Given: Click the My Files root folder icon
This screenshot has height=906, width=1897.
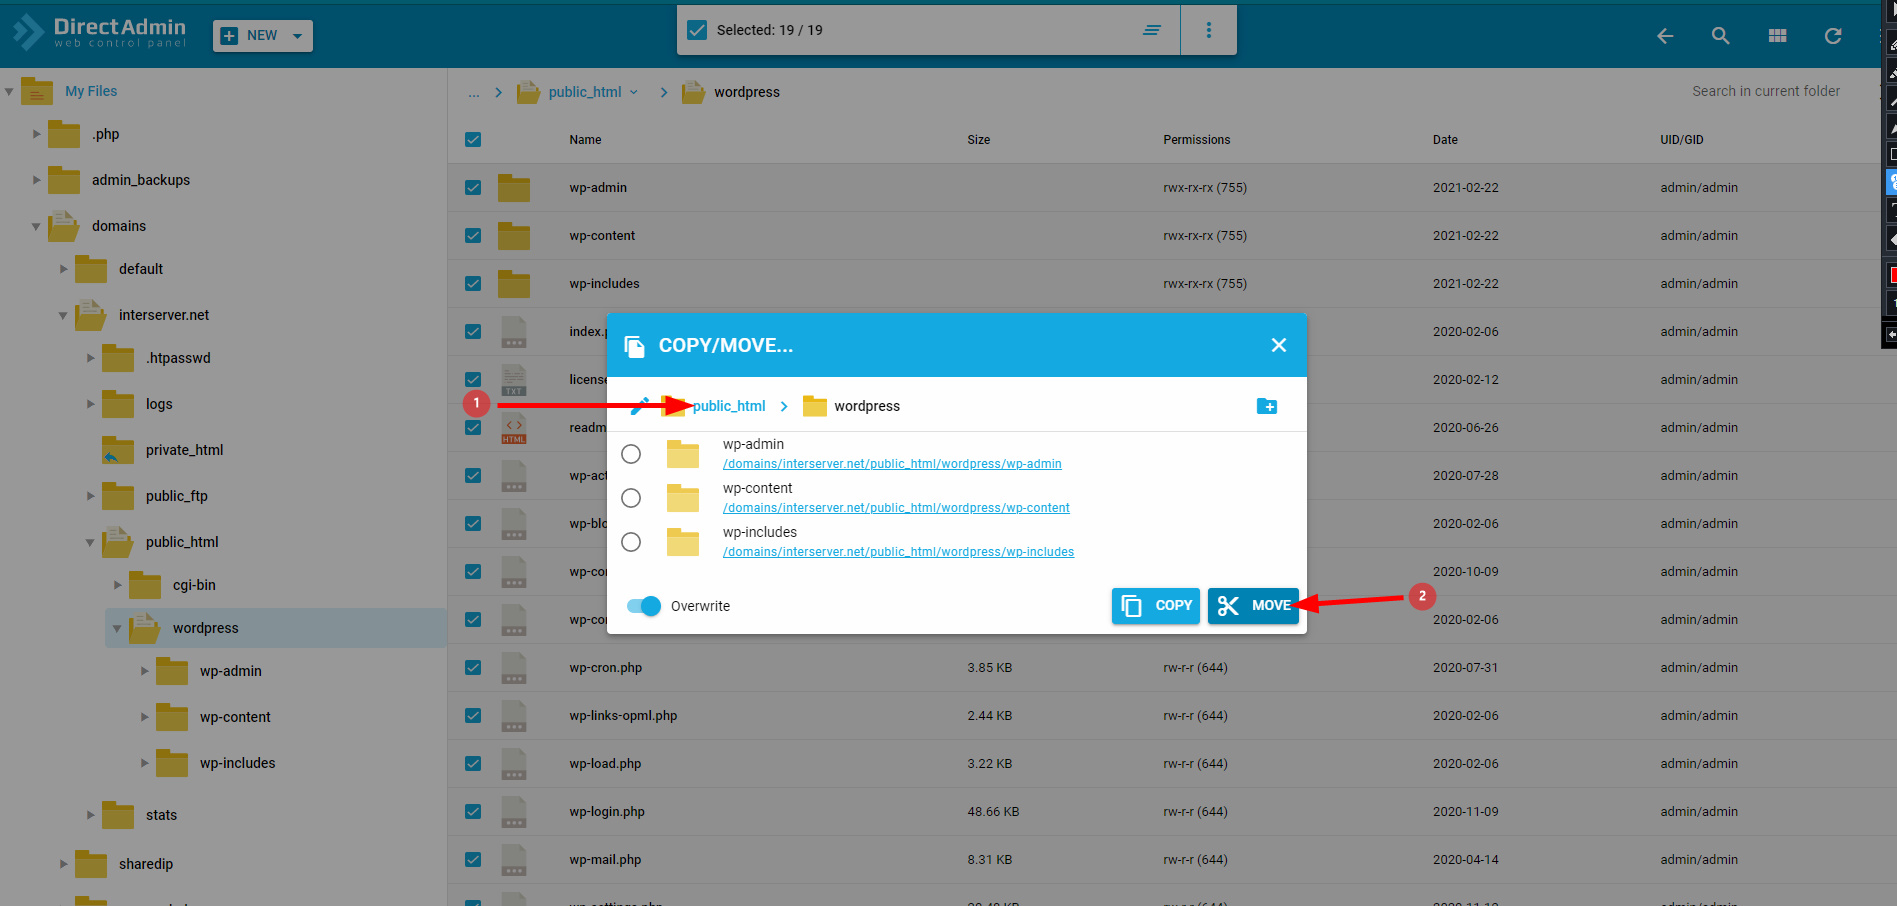Looking at the screenshot, I should 37,91.
